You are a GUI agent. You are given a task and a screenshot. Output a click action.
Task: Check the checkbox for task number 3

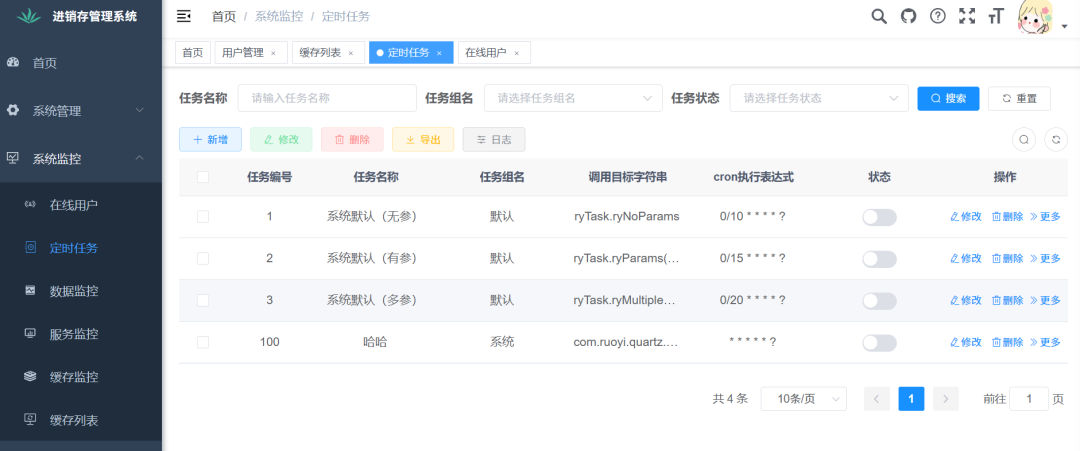[x=202, y=301]
